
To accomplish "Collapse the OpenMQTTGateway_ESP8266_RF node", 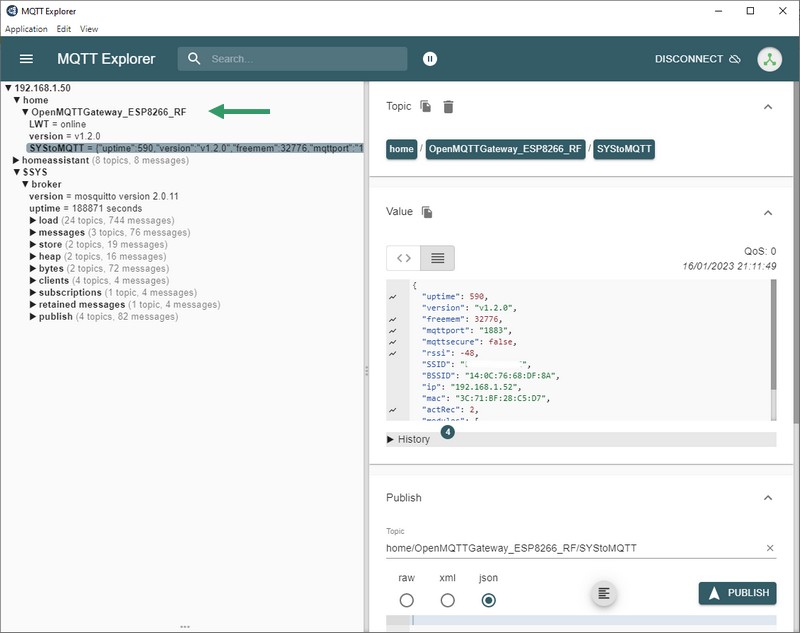I will [x=25, y=112].
